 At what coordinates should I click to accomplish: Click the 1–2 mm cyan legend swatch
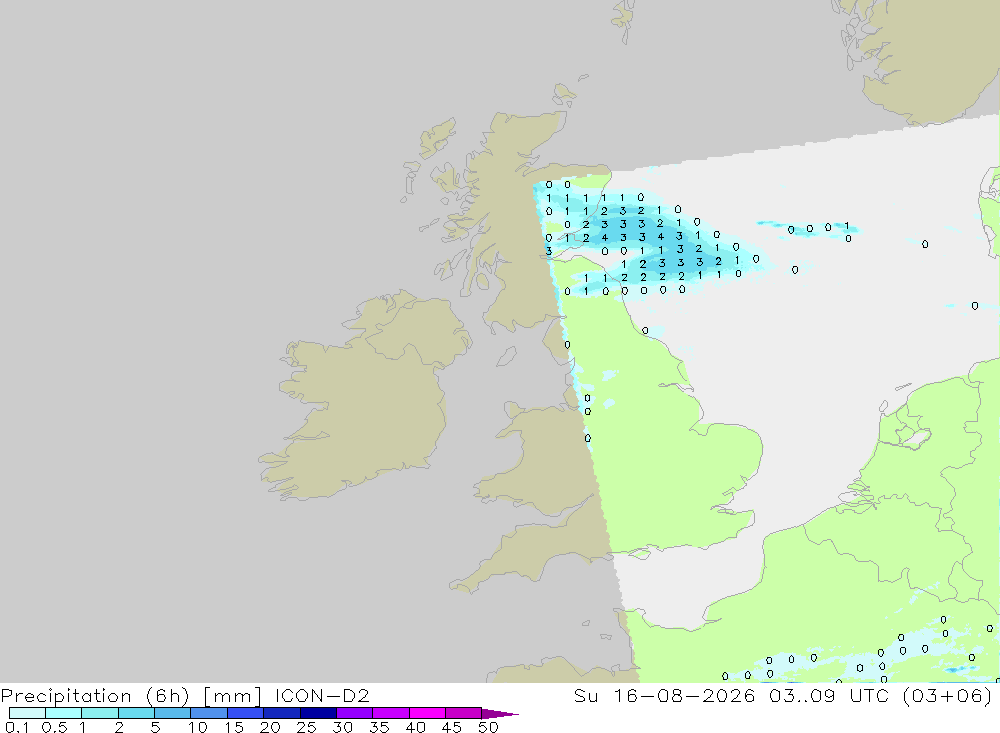pyautogui.click(x=99, y=713)
